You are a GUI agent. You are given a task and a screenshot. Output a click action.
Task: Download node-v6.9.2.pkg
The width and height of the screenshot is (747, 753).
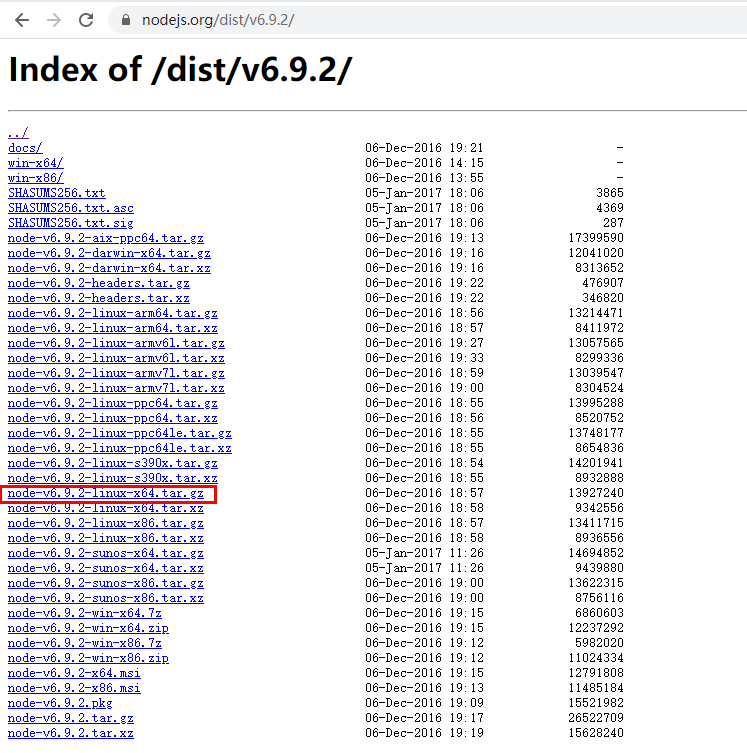[60, 703]
